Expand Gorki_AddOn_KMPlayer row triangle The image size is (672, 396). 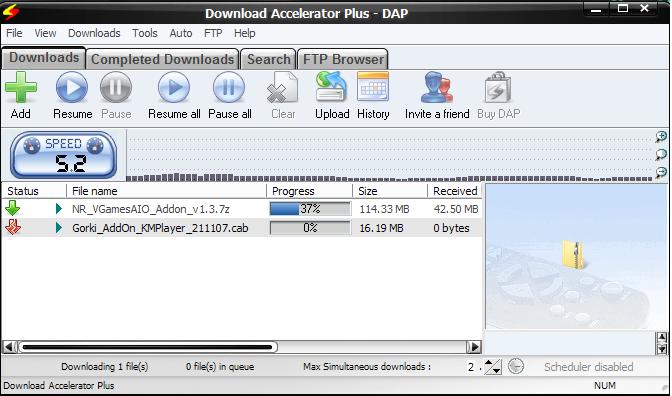59,228
